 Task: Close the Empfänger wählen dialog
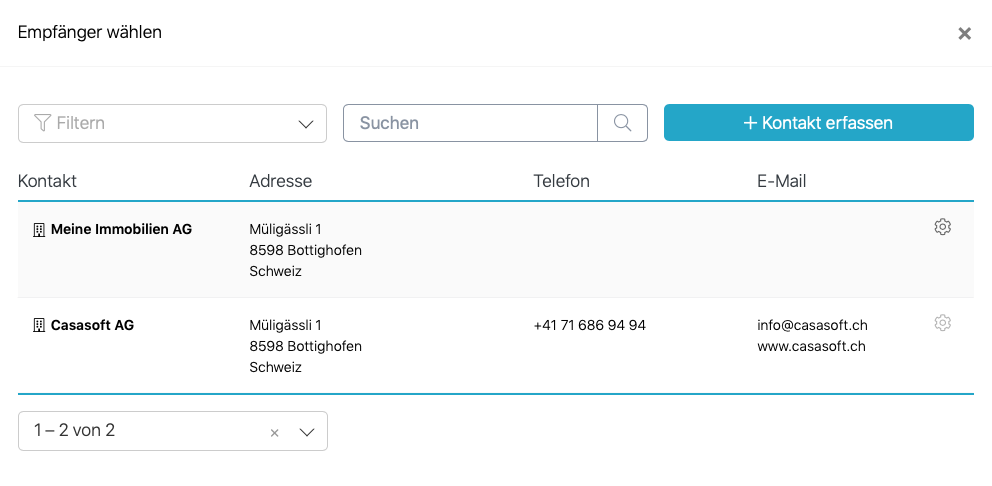(x=964, y=33)
